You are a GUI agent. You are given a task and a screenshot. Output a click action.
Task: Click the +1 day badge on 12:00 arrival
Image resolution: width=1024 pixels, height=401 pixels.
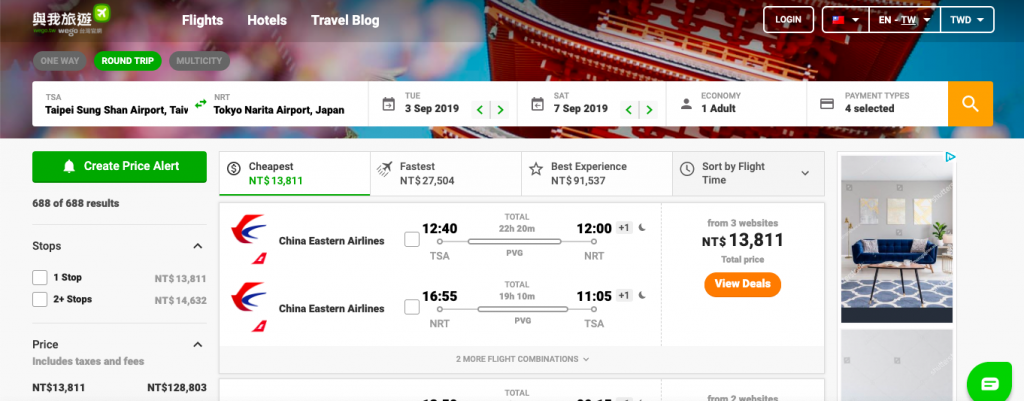click(x=624, y=228)
